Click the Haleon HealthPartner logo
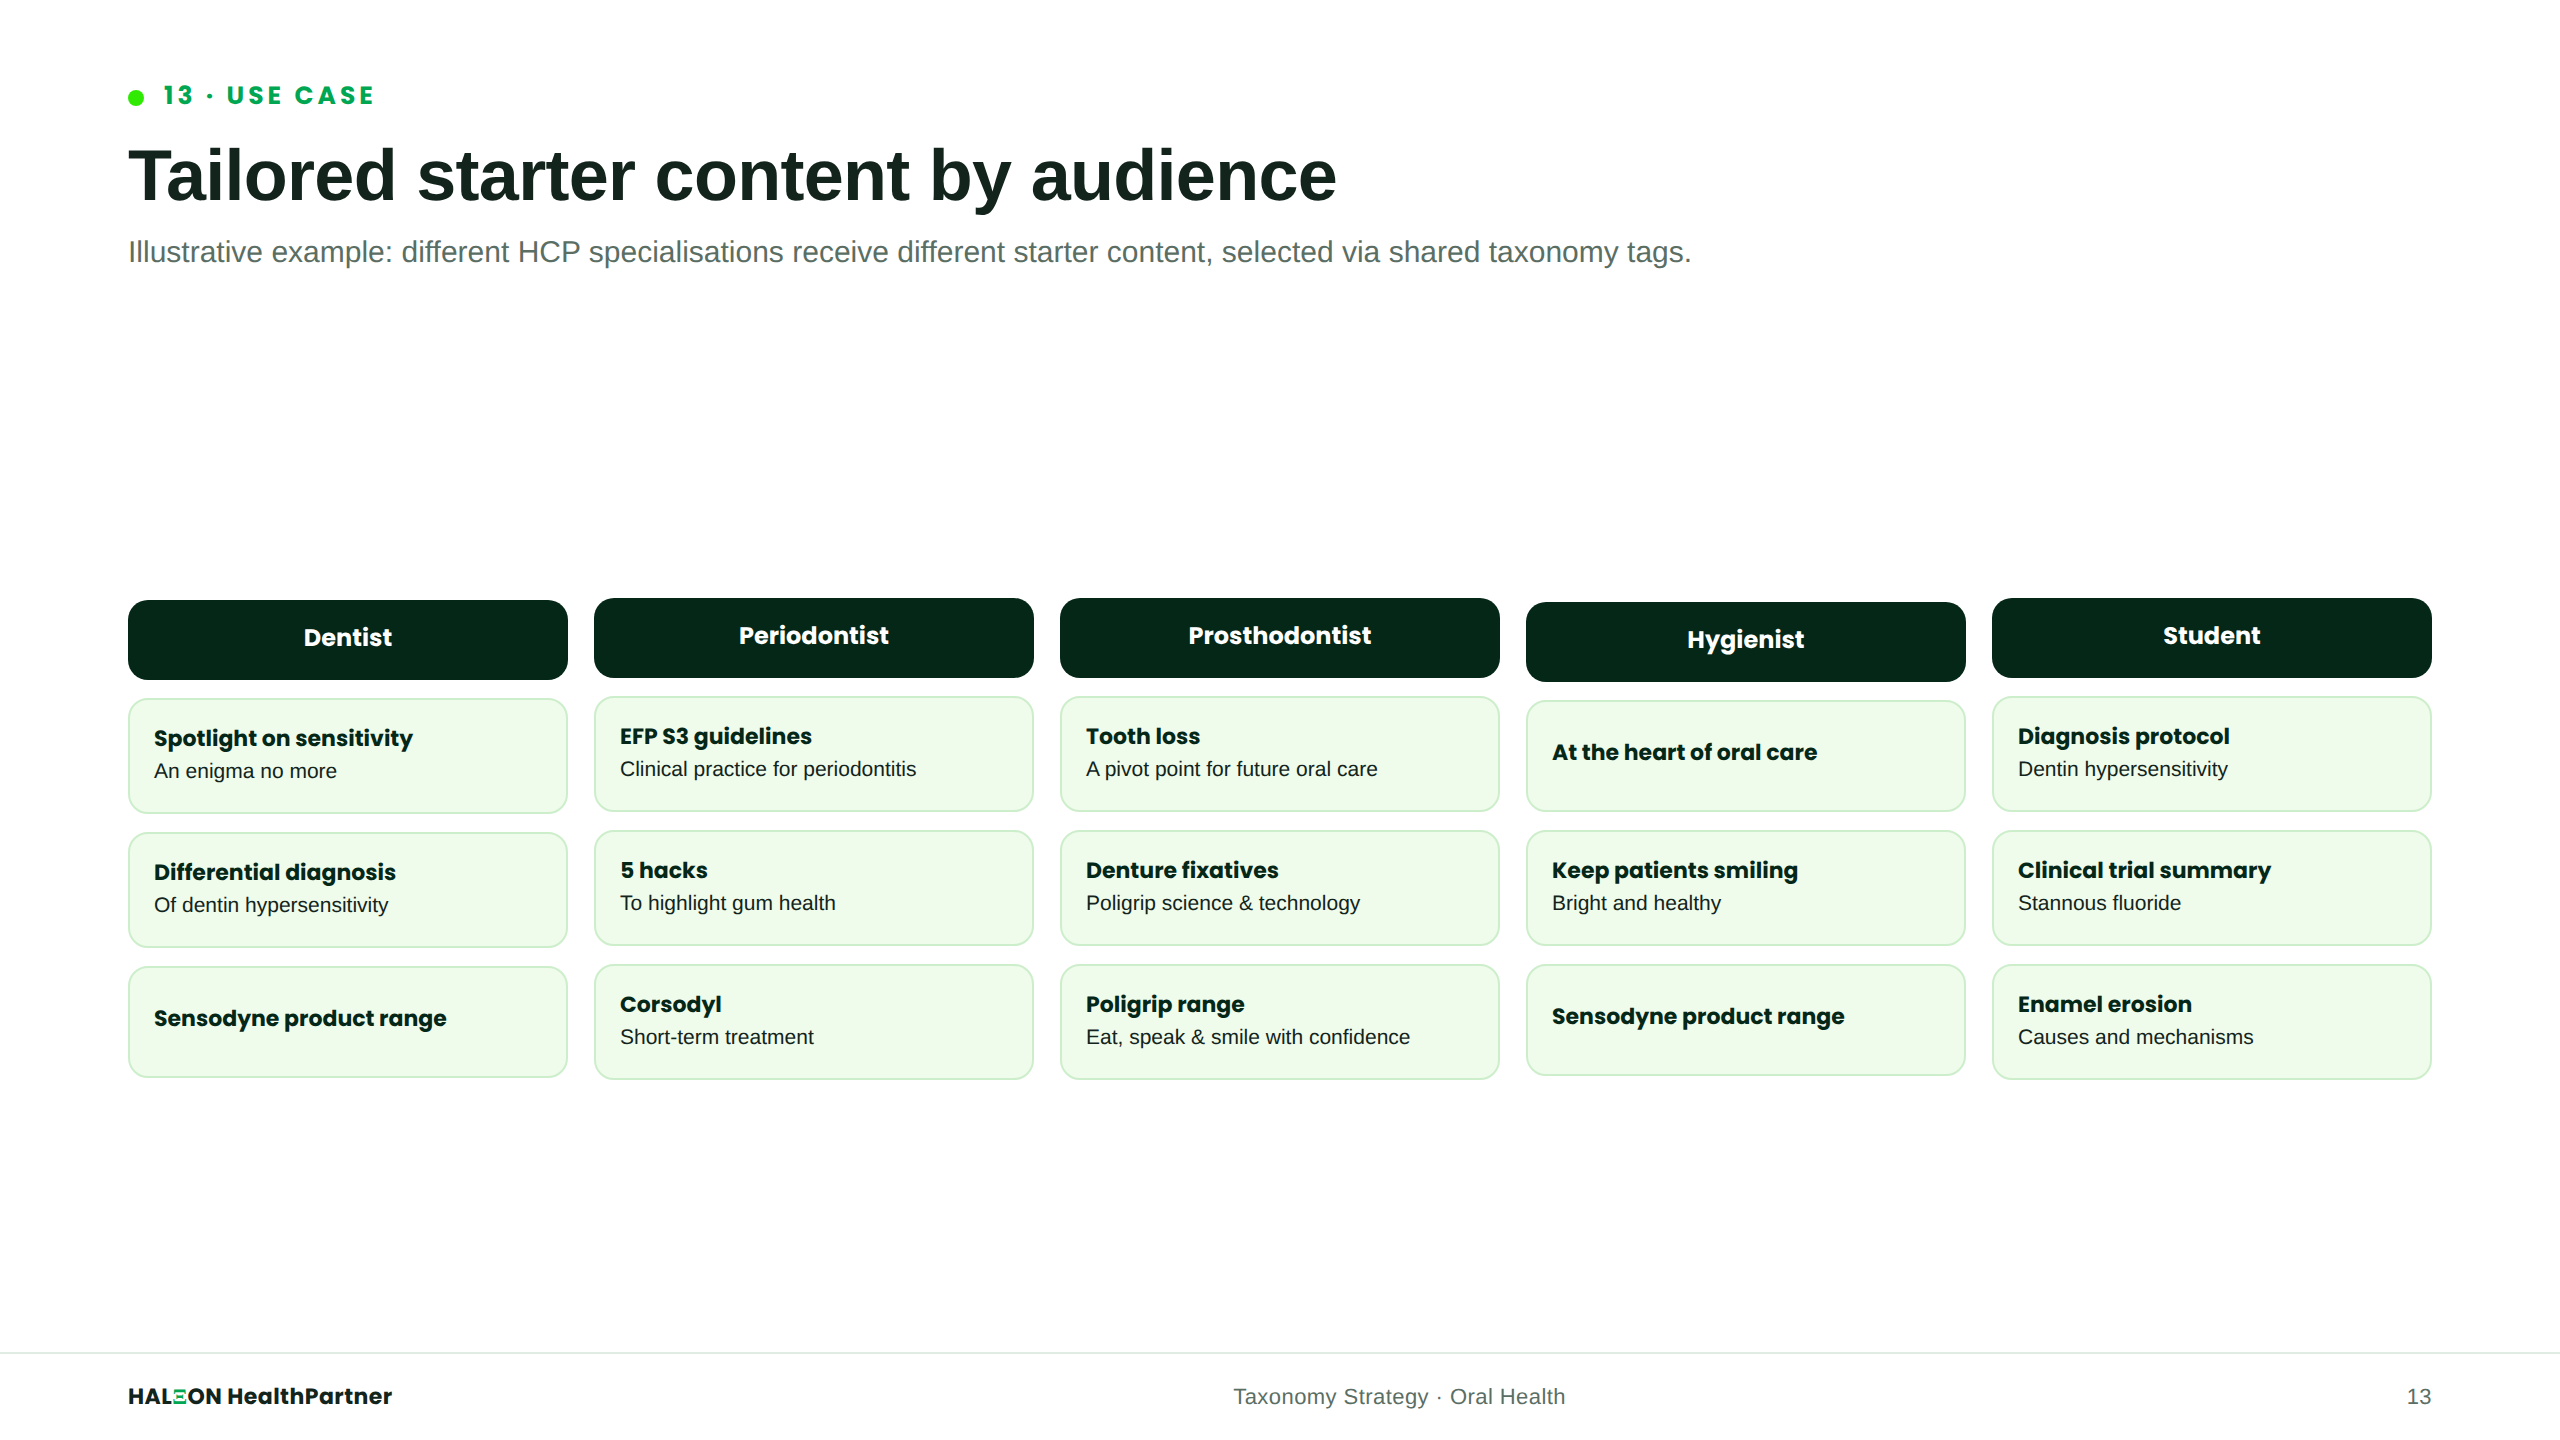This screenshot has width=2560, height=1440. coord(260,1396)
